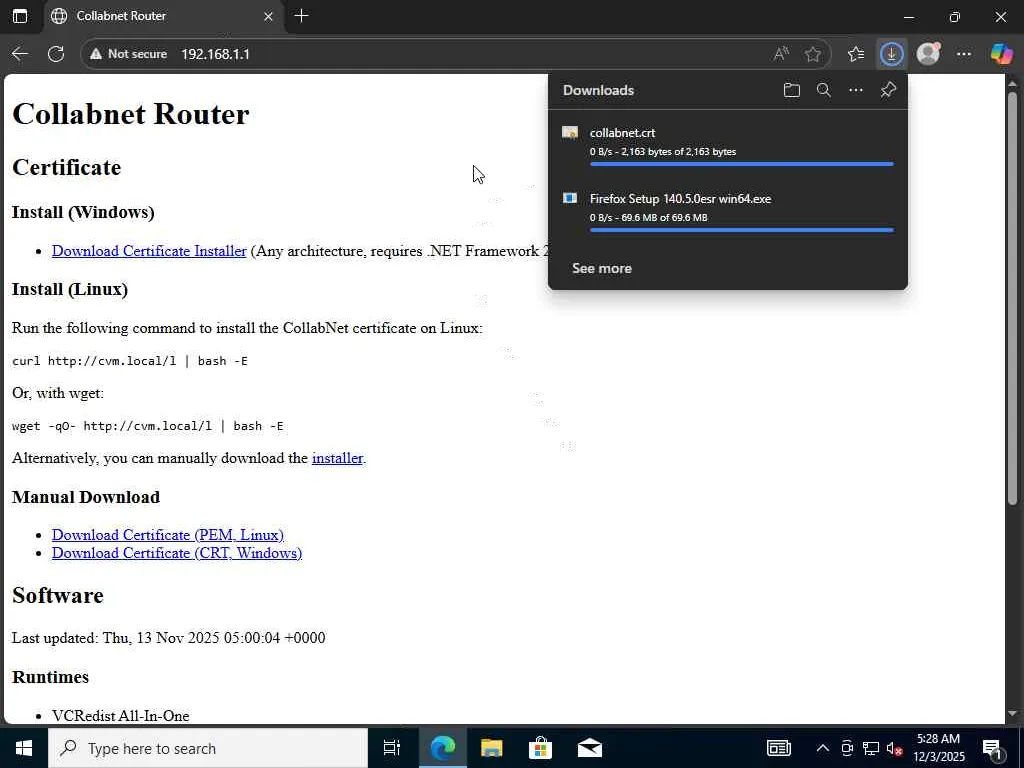Click the taskbar search box
The height and width of the screenshot is (768, 1024).
[208, 748]
